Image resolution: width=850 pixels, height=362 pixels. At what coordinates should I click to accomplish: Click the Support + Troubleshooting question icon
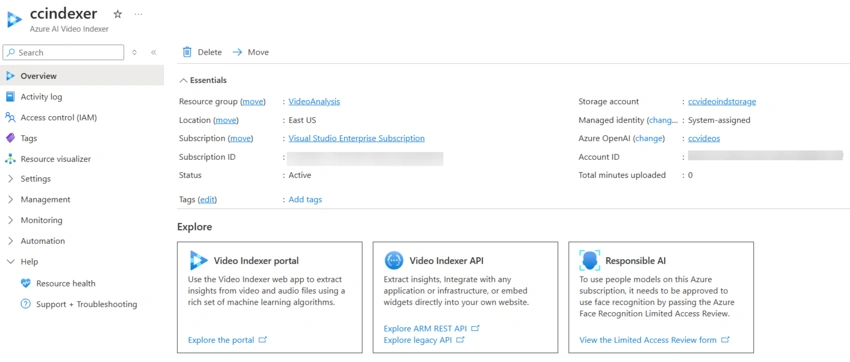pos(25,303)
